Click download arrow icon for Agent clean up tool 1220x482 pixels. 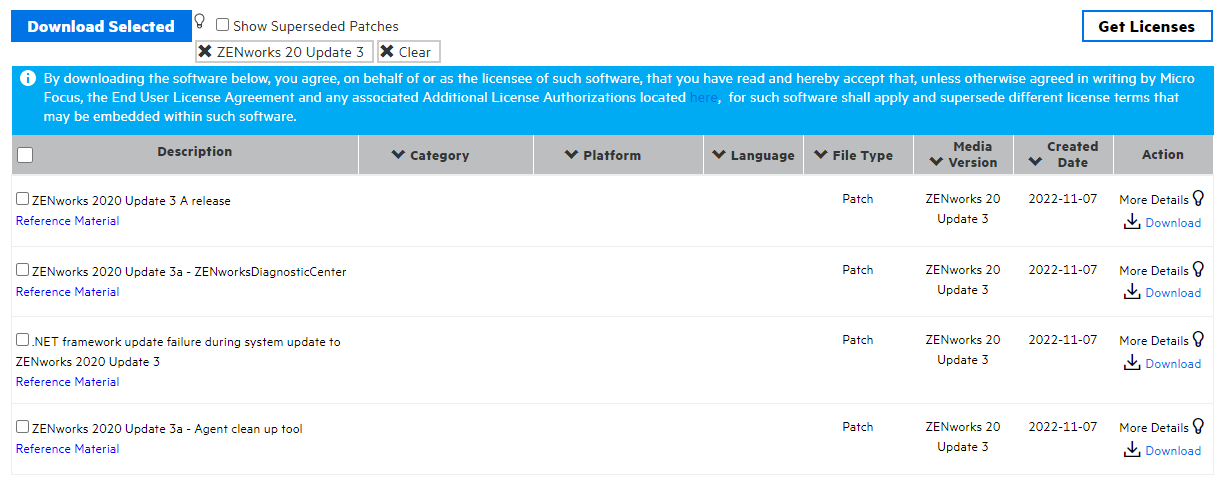click(1132, 449)
